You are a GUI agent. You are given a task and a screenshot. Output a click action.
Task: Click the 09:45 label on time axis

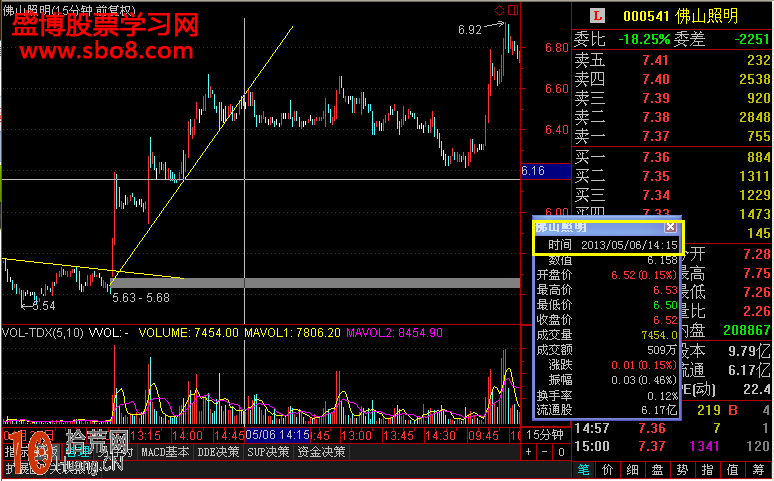pos(483,436)
